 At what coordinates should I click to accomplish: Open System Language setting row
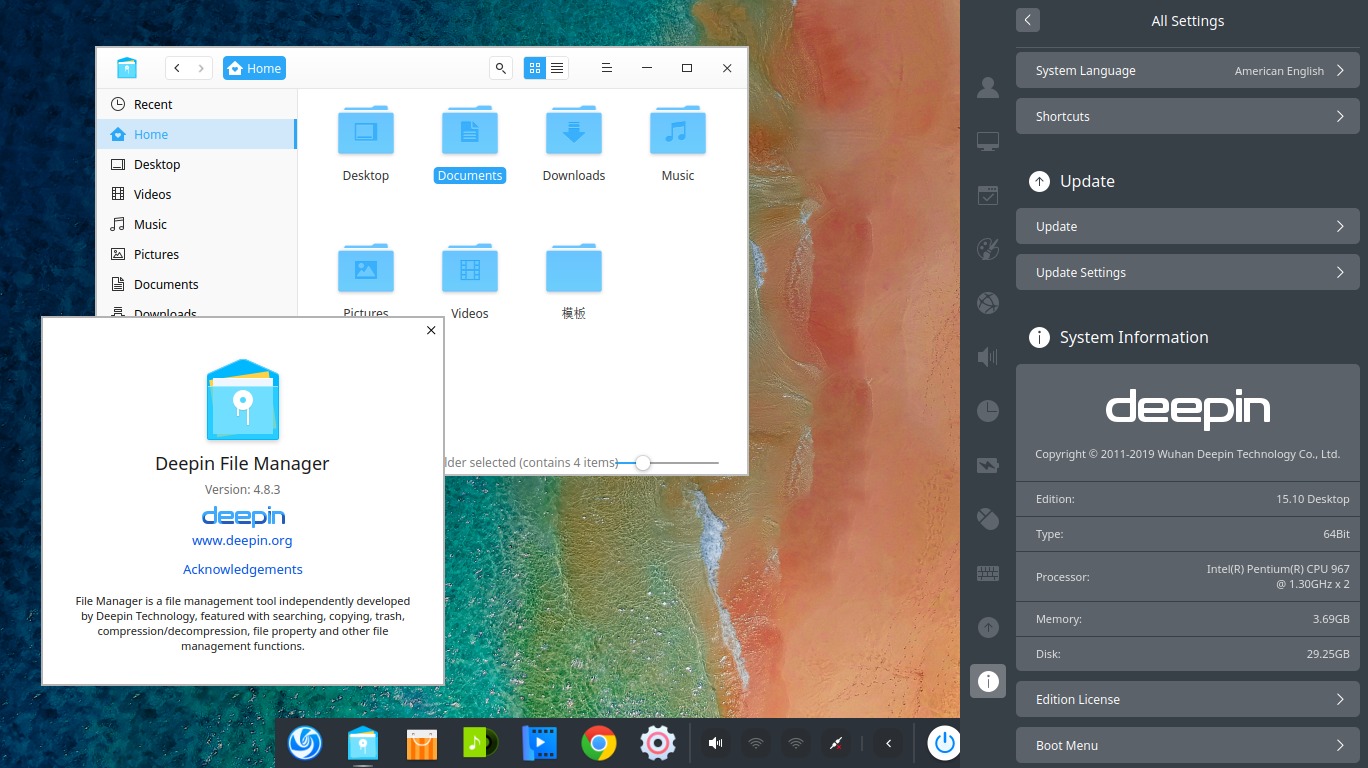tap(1188, 71)
